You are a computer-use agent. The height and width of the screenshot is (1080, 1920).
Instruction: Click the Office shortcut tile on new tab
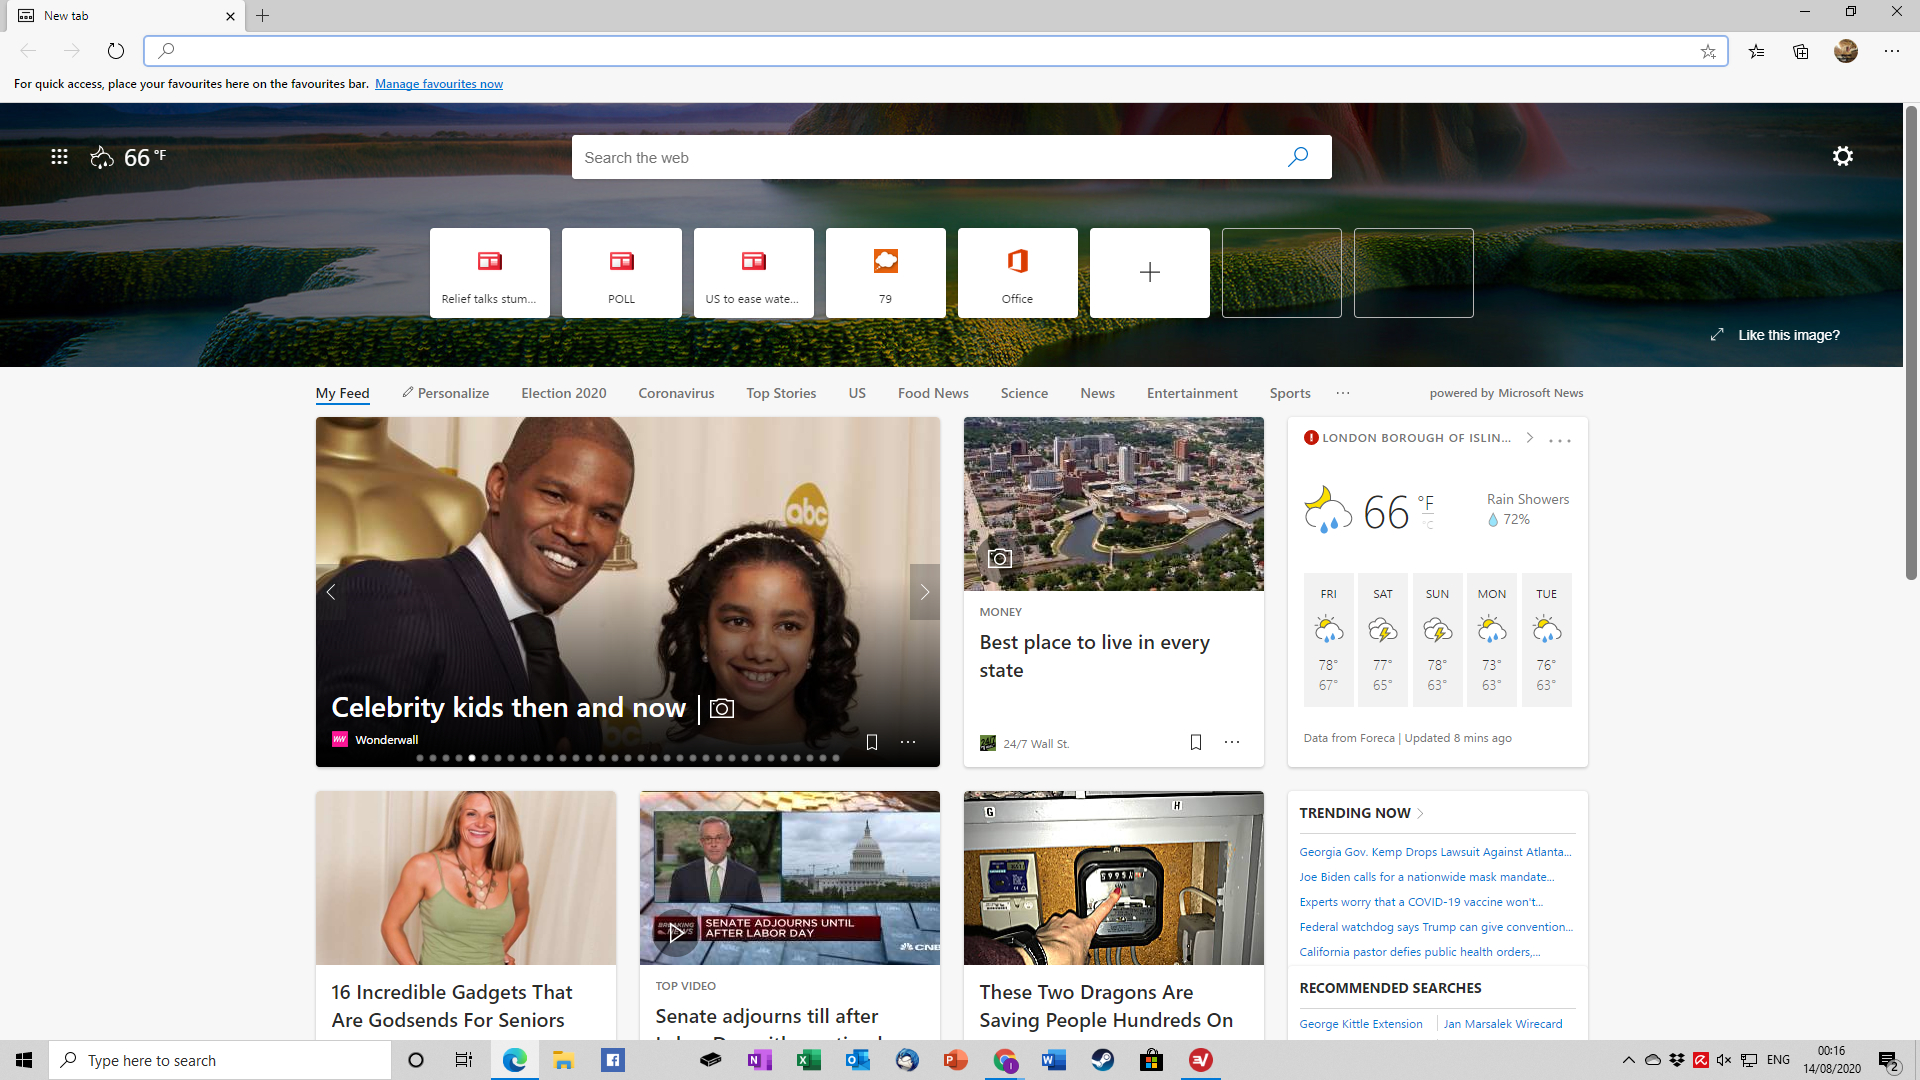click(x=1017, y=272)
